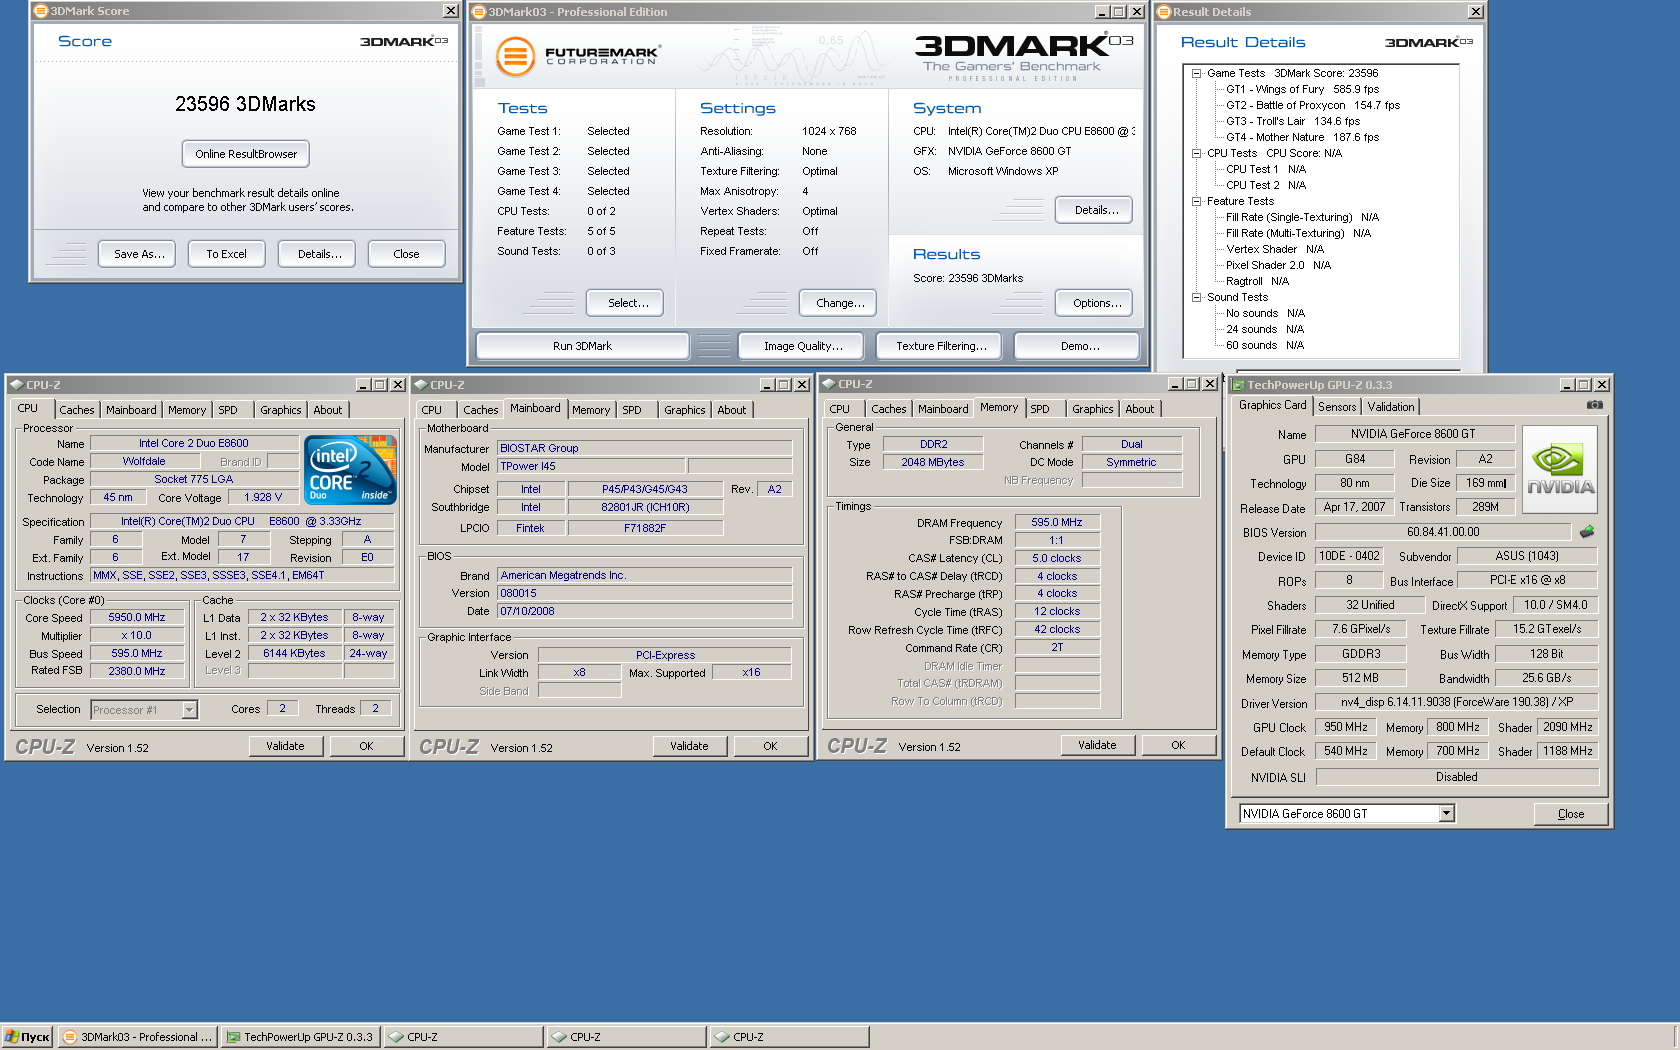Click the Intel Core 2 Duo logo
The height and width of the screenshot is (1050, 1680).
point(350,469)
